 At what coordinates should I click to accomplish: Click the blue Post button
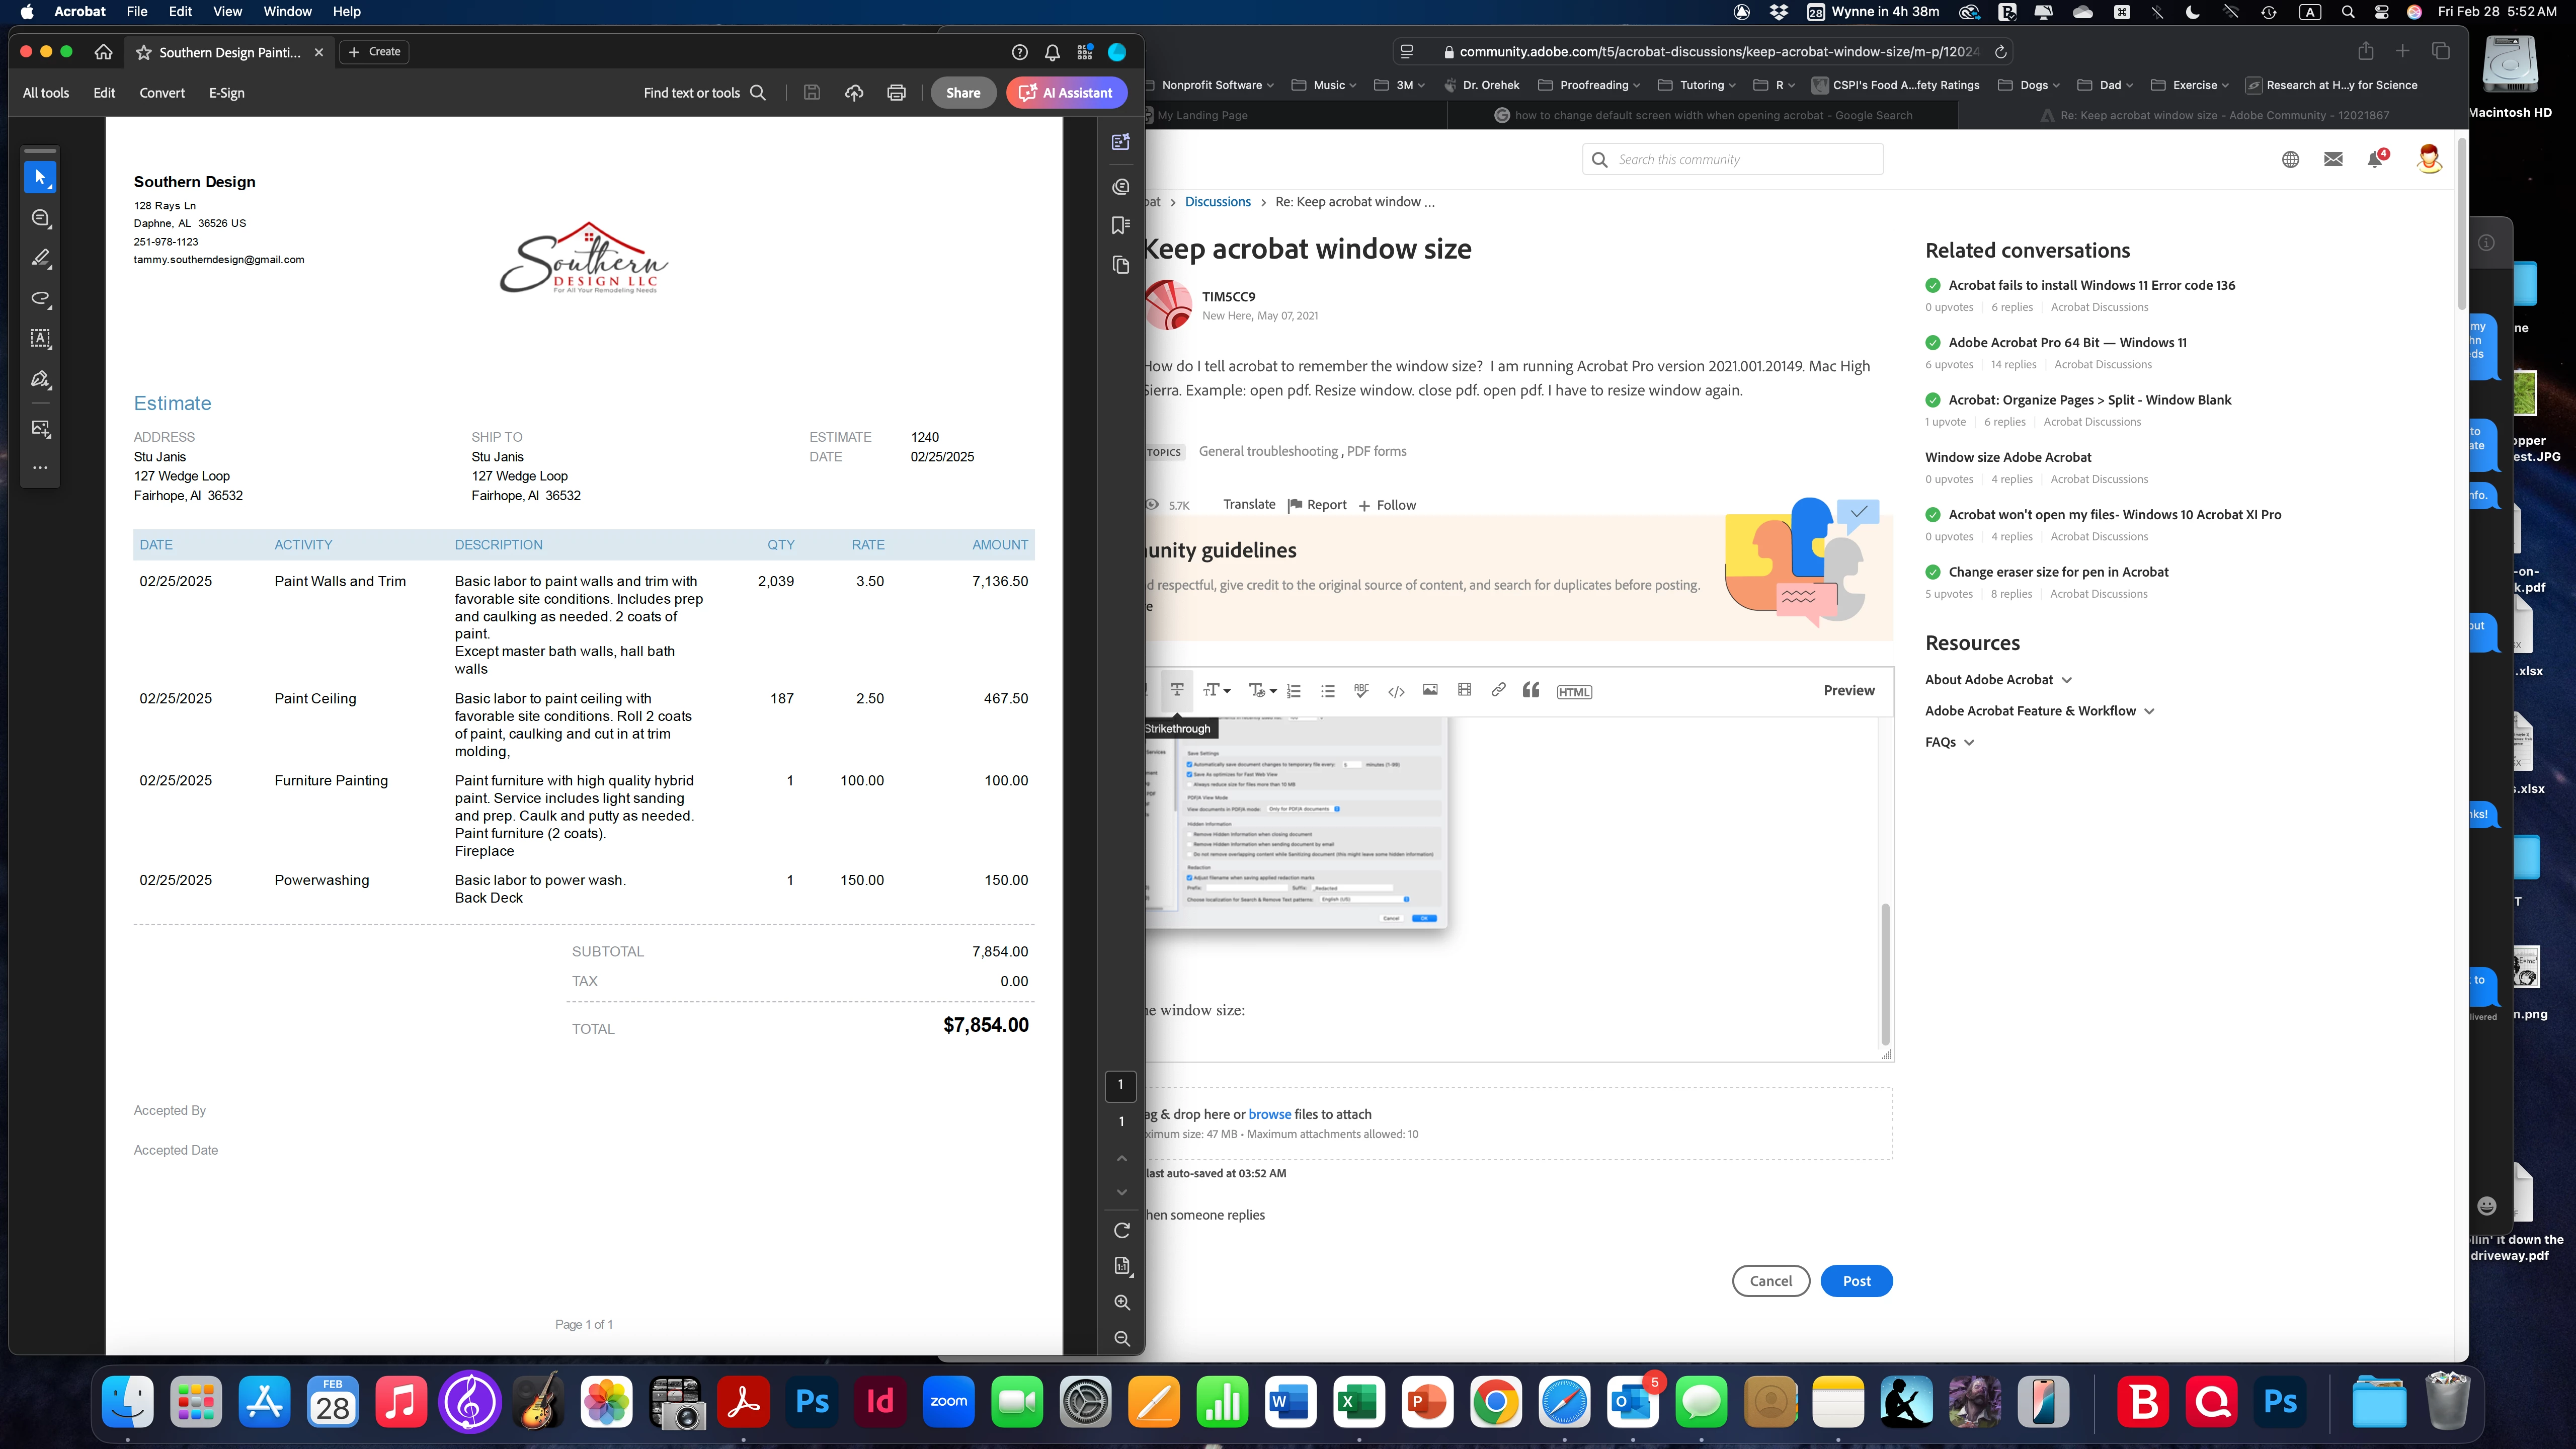(1856, 1281)
